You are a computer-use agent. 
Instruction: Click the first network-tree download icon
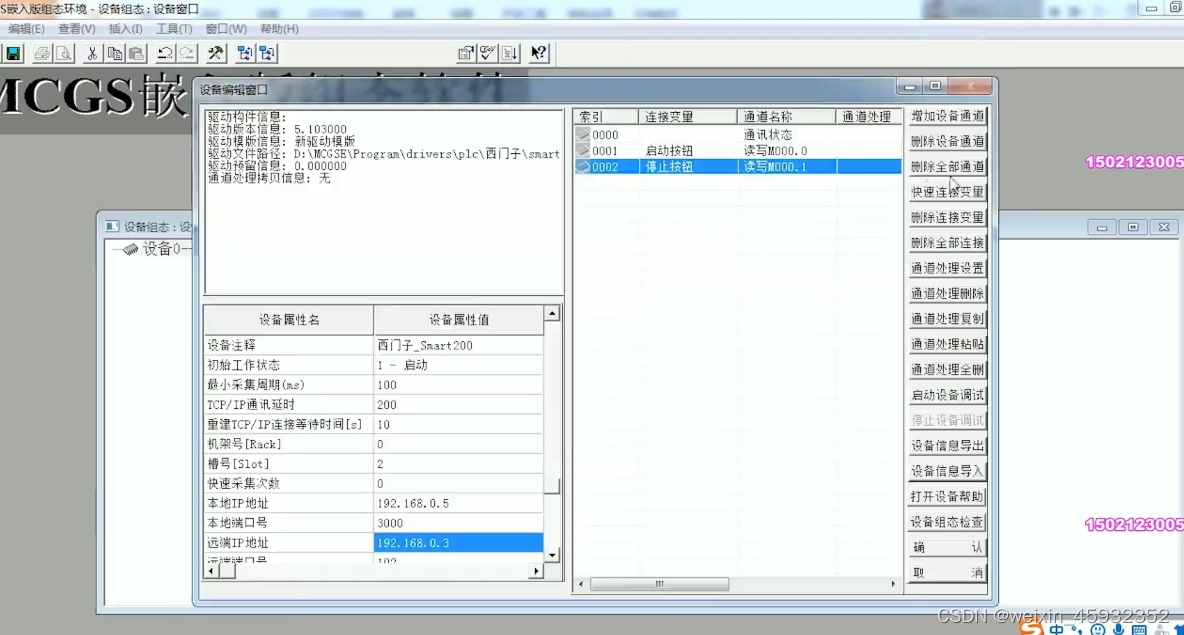click(245, 53)
